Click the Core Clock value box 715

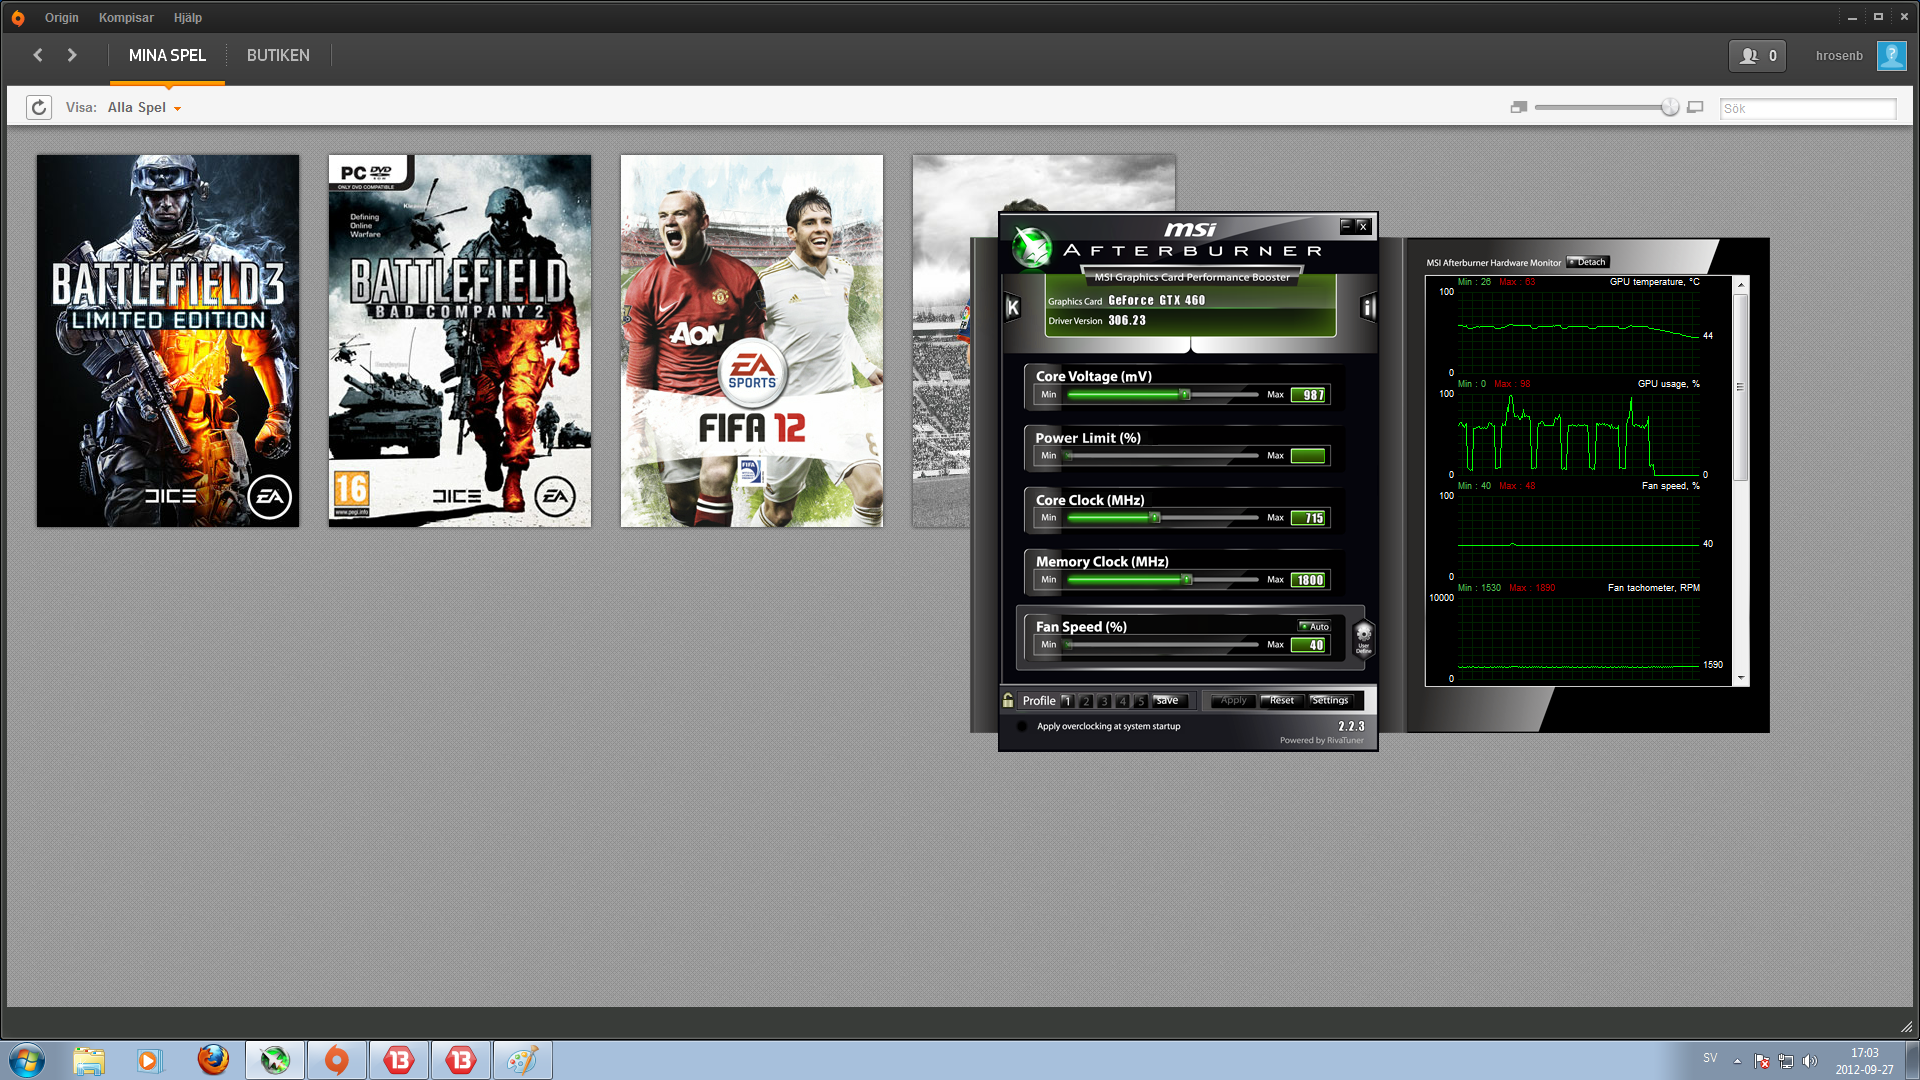(x=1309, y=518)
